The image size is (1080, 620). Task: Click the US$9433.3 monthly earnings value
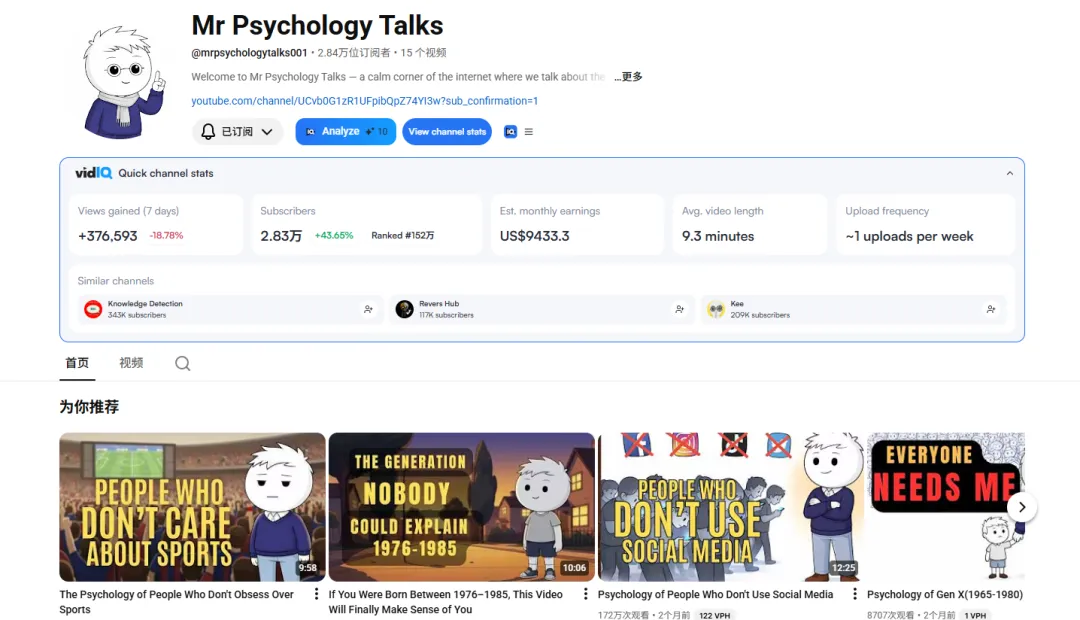click(x=534, y=236)
